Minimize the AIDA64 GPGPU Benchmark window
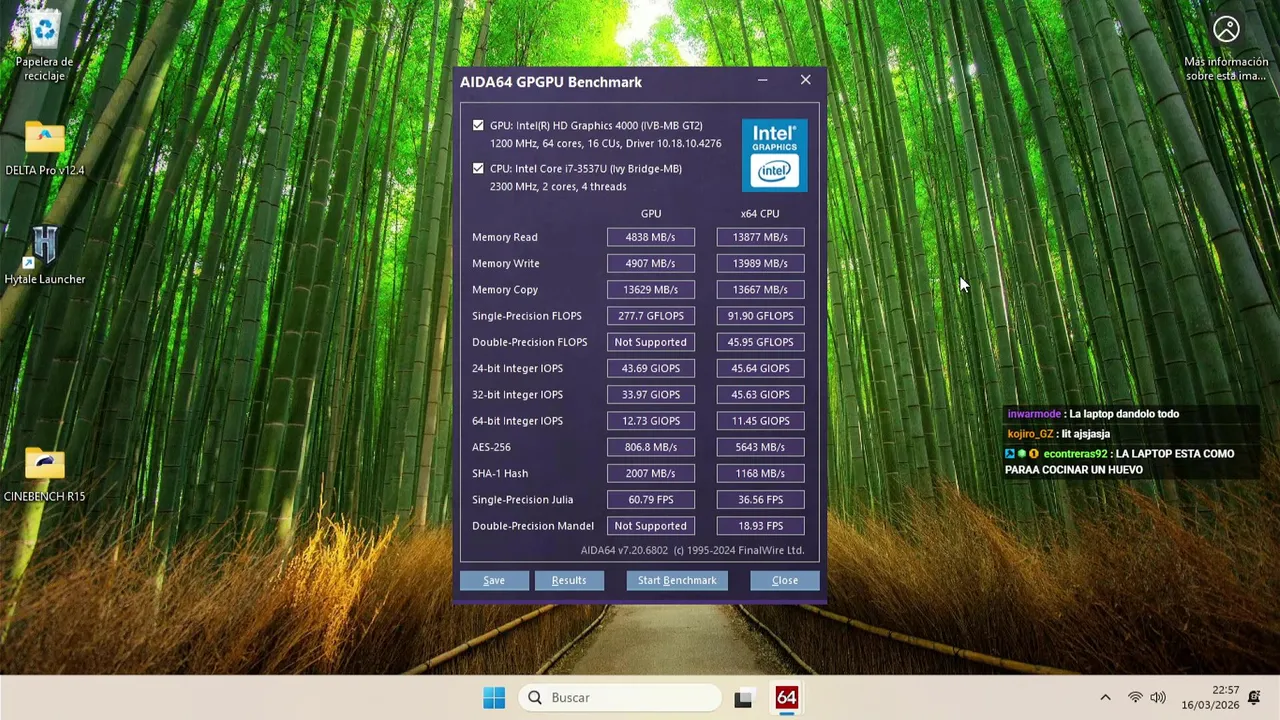Image resolution: width=1280 pixels, height=720 pixels. [762, 81]
